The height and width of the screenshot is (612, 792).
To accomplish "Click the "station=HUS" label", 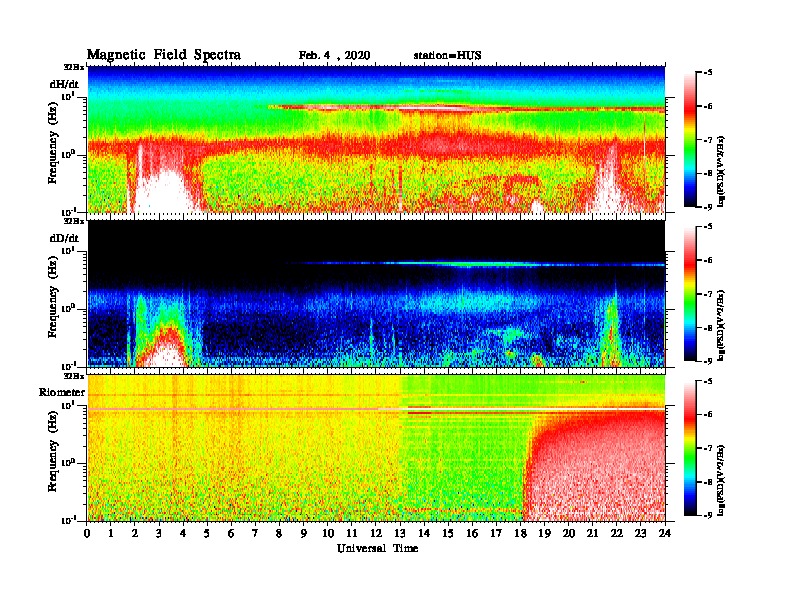I will coord(447,56).
